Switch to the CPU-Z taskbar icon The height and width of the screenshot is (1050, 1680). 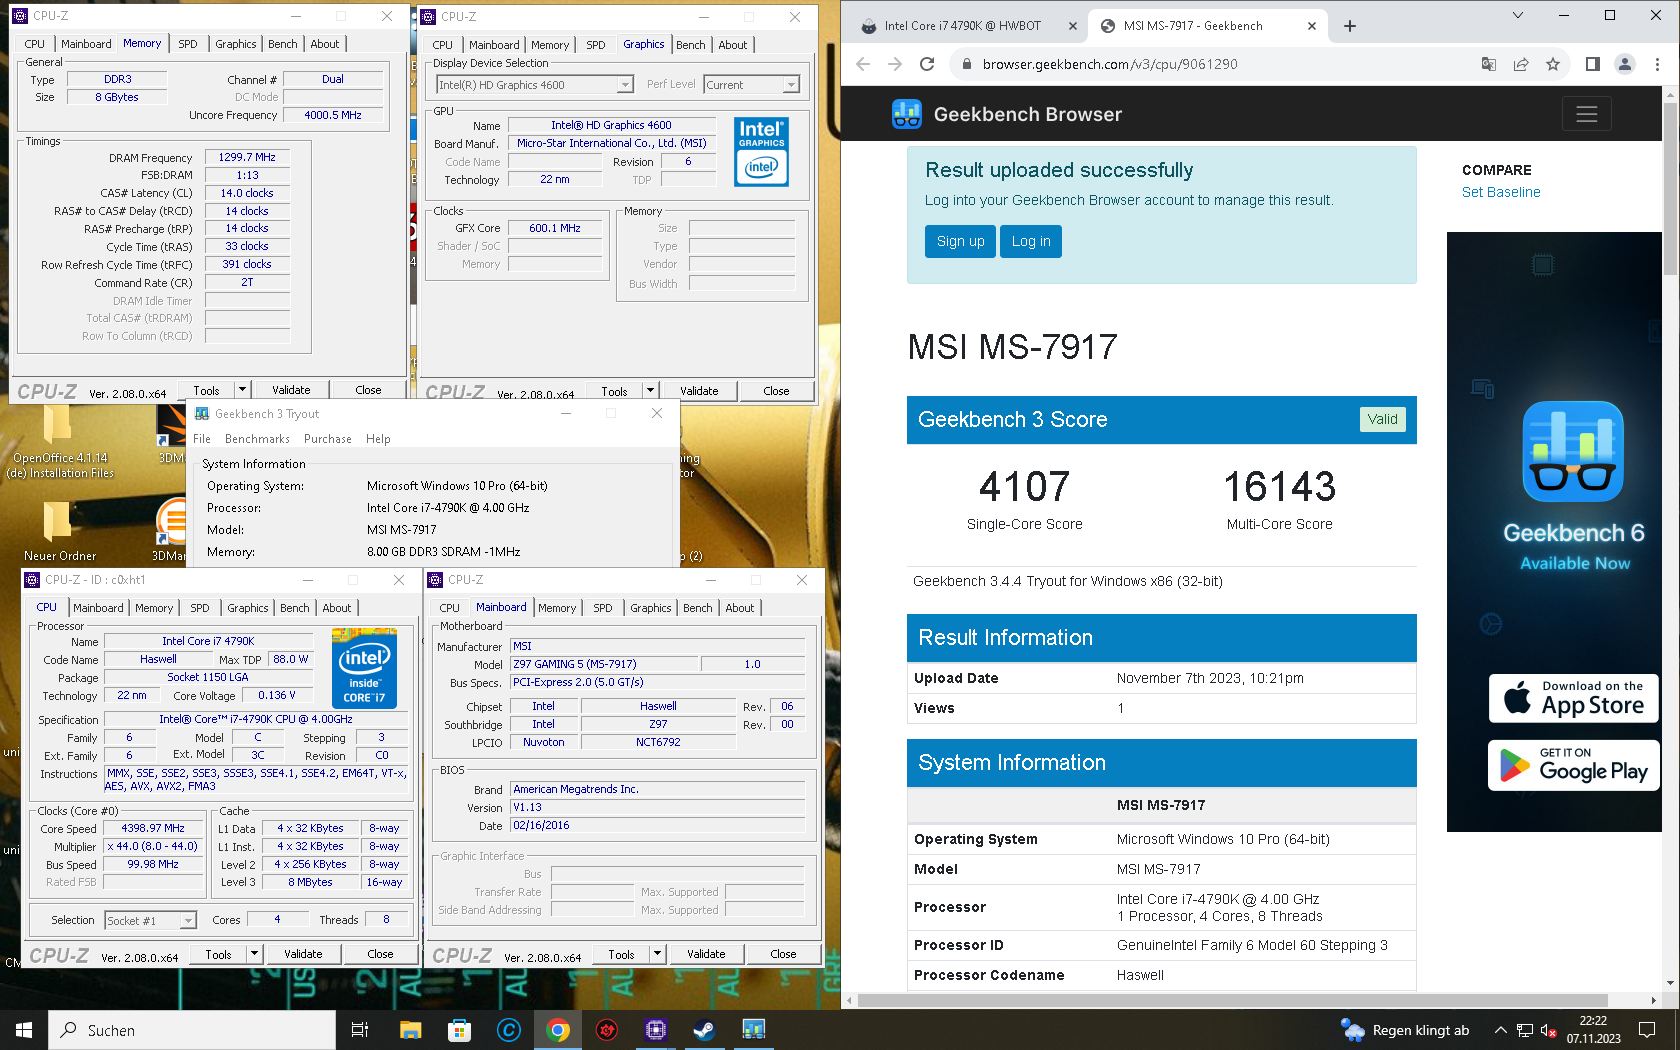click(655, 1030)
